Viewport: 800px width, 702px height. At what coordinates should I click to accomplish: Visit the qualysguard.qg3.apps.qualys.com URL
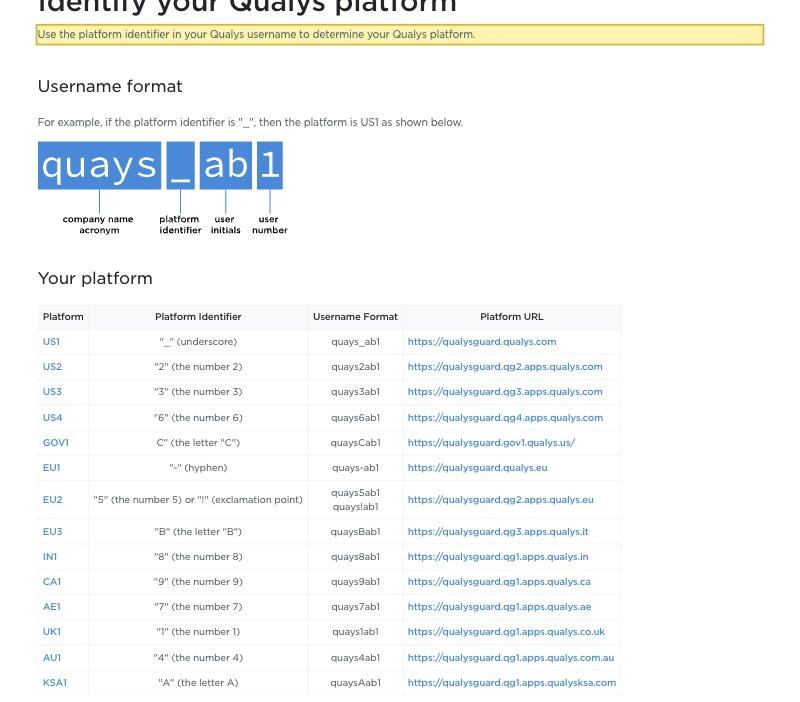pyautogui.click(x=505, y=391)
